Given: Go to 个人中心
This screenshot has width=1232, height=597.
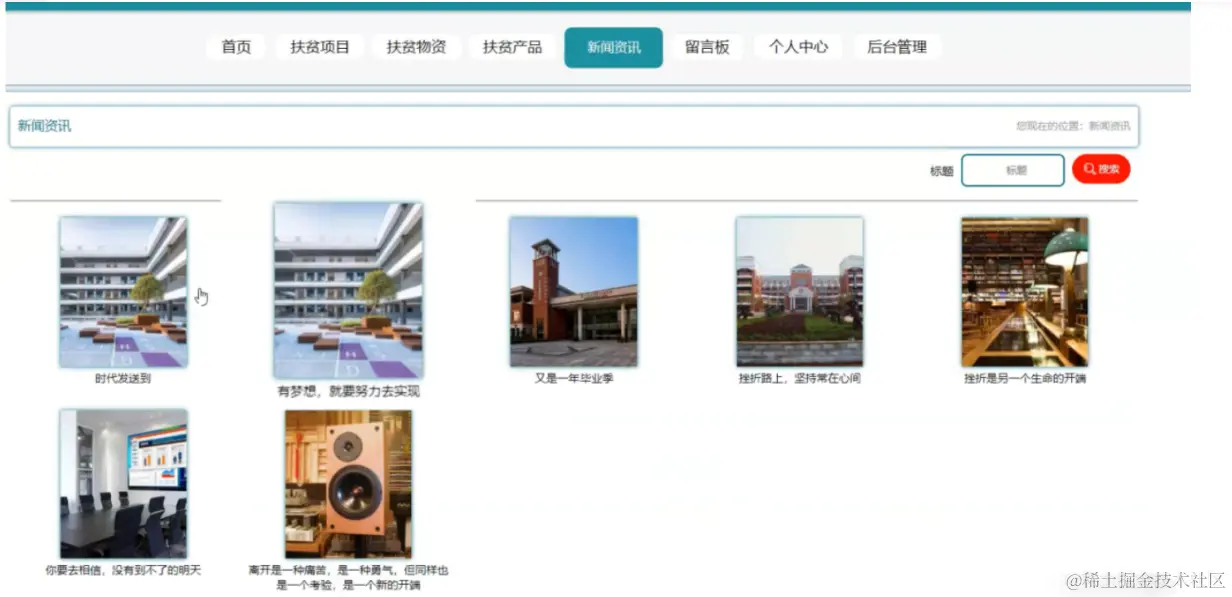Looking at the screenshot, I should point(798,47).
